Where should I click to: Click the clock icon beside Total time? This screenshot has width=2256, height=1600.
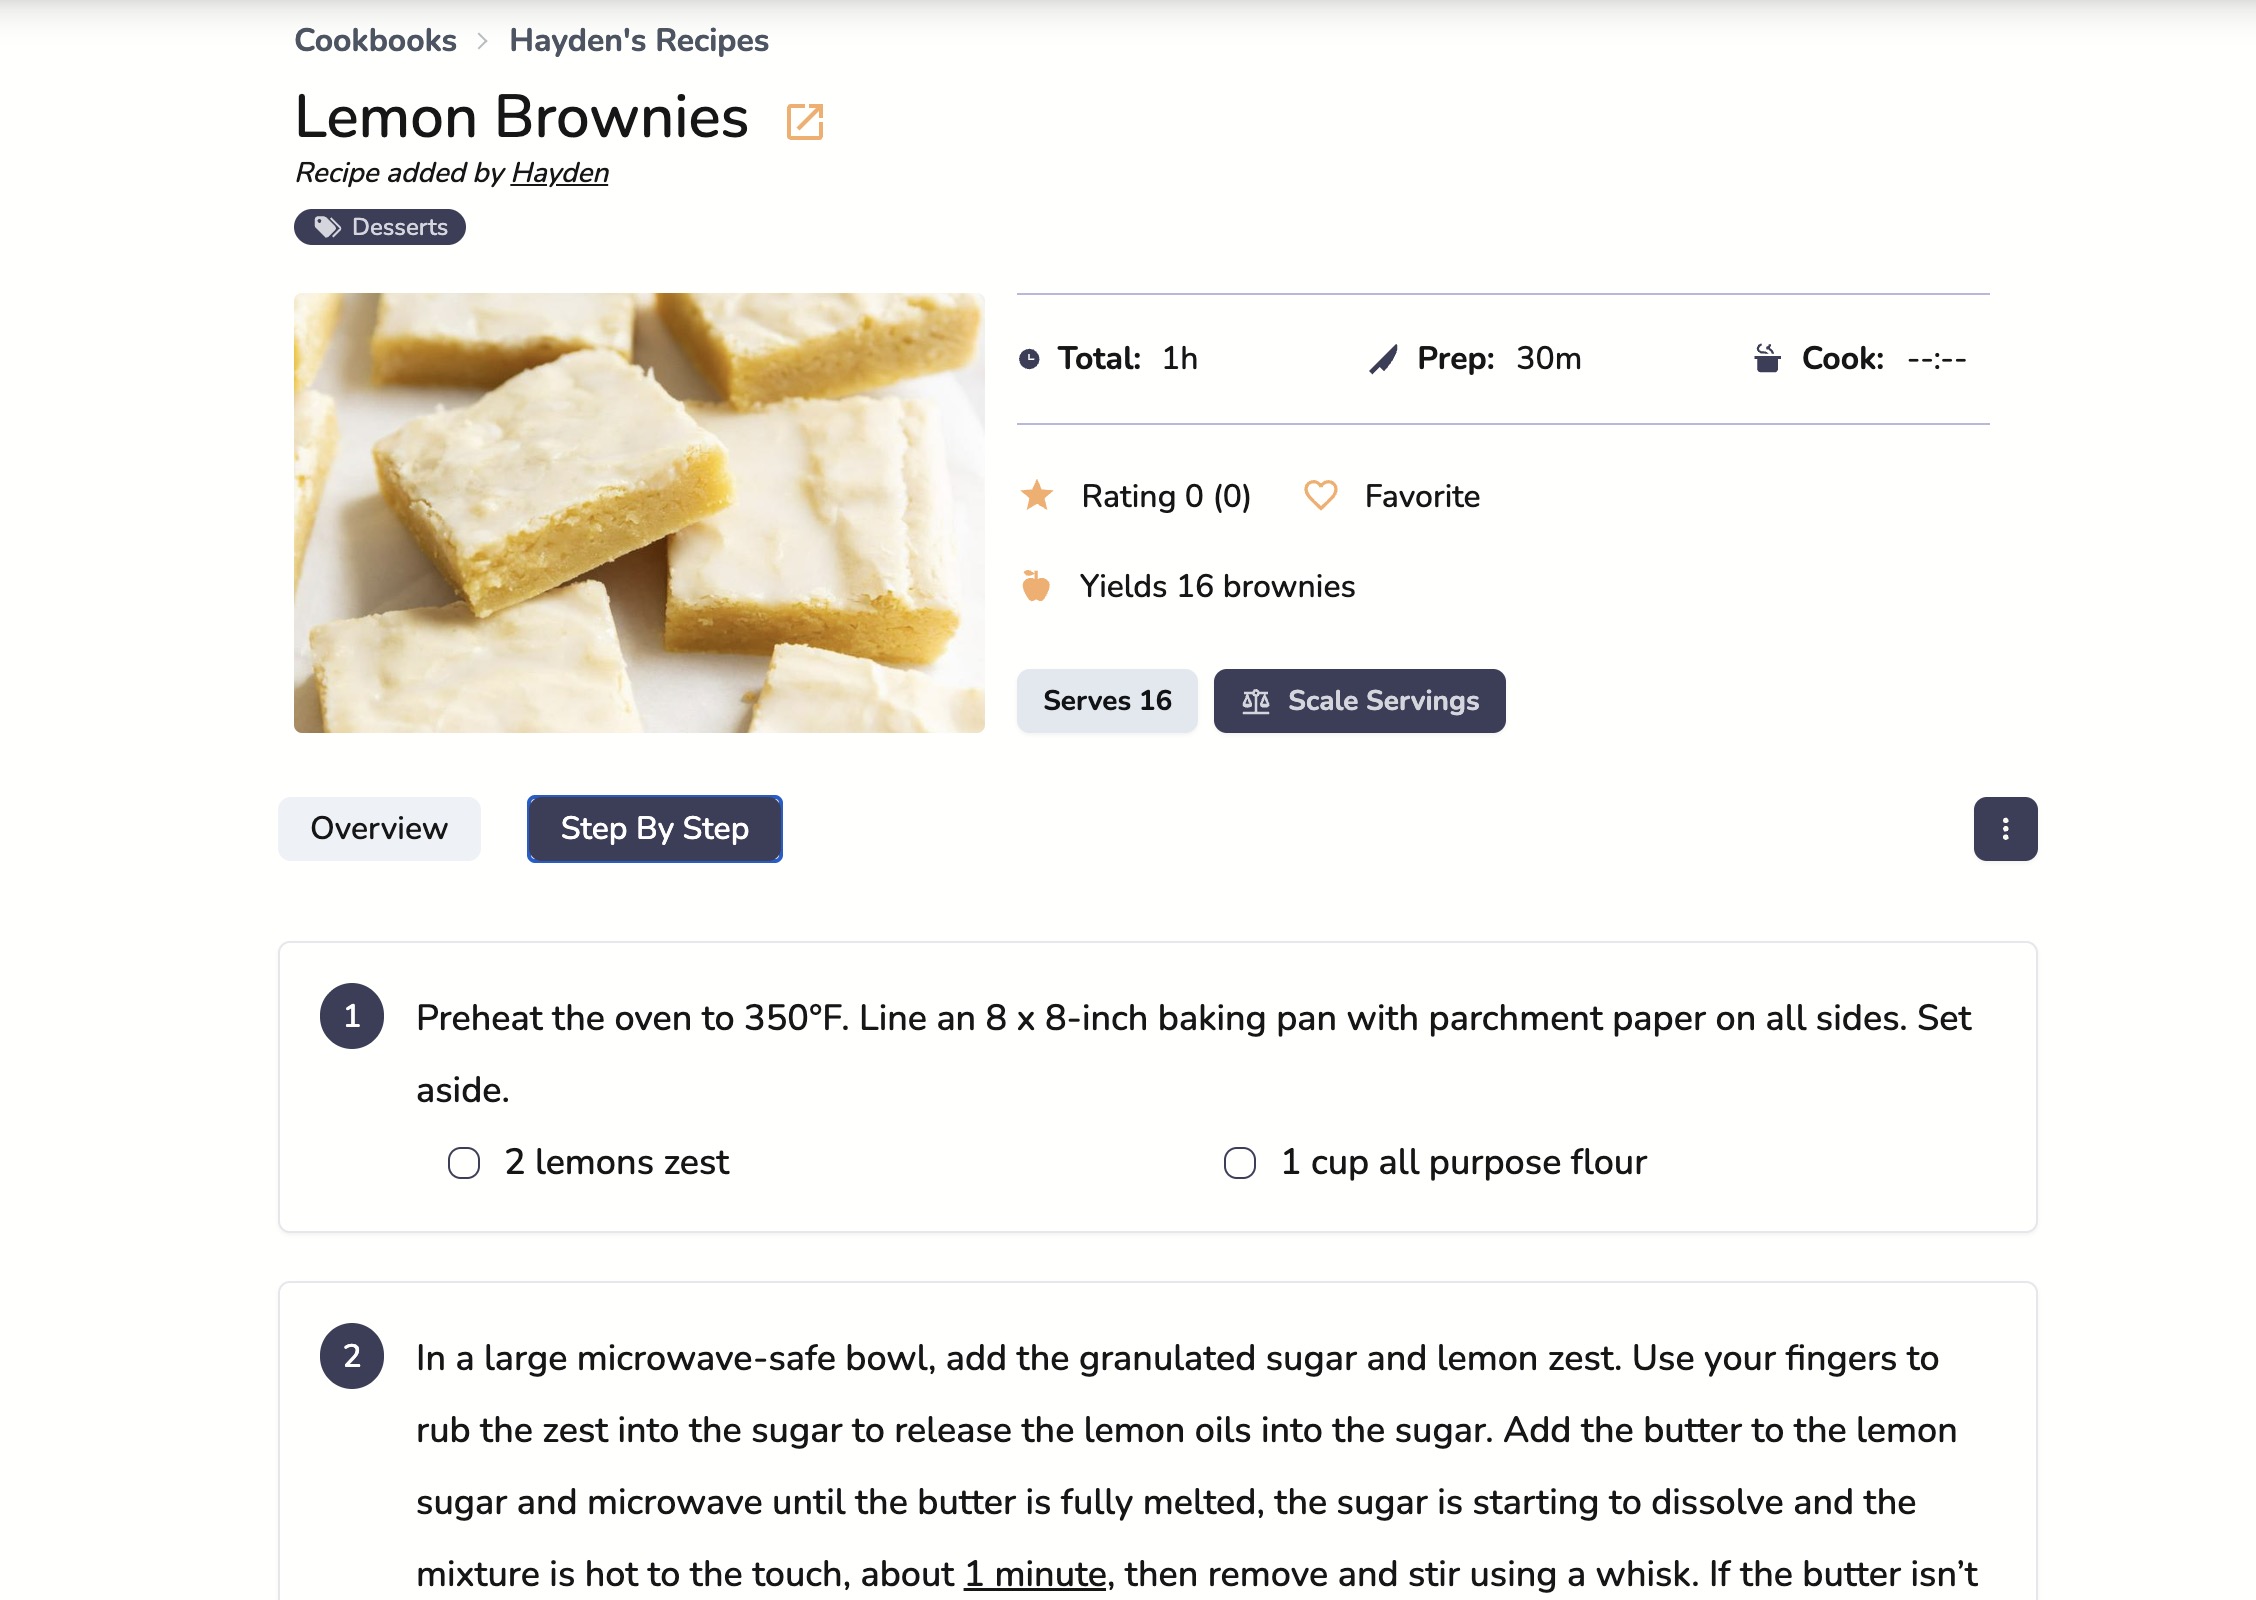pyautogui.click(x=1032, y=358)
